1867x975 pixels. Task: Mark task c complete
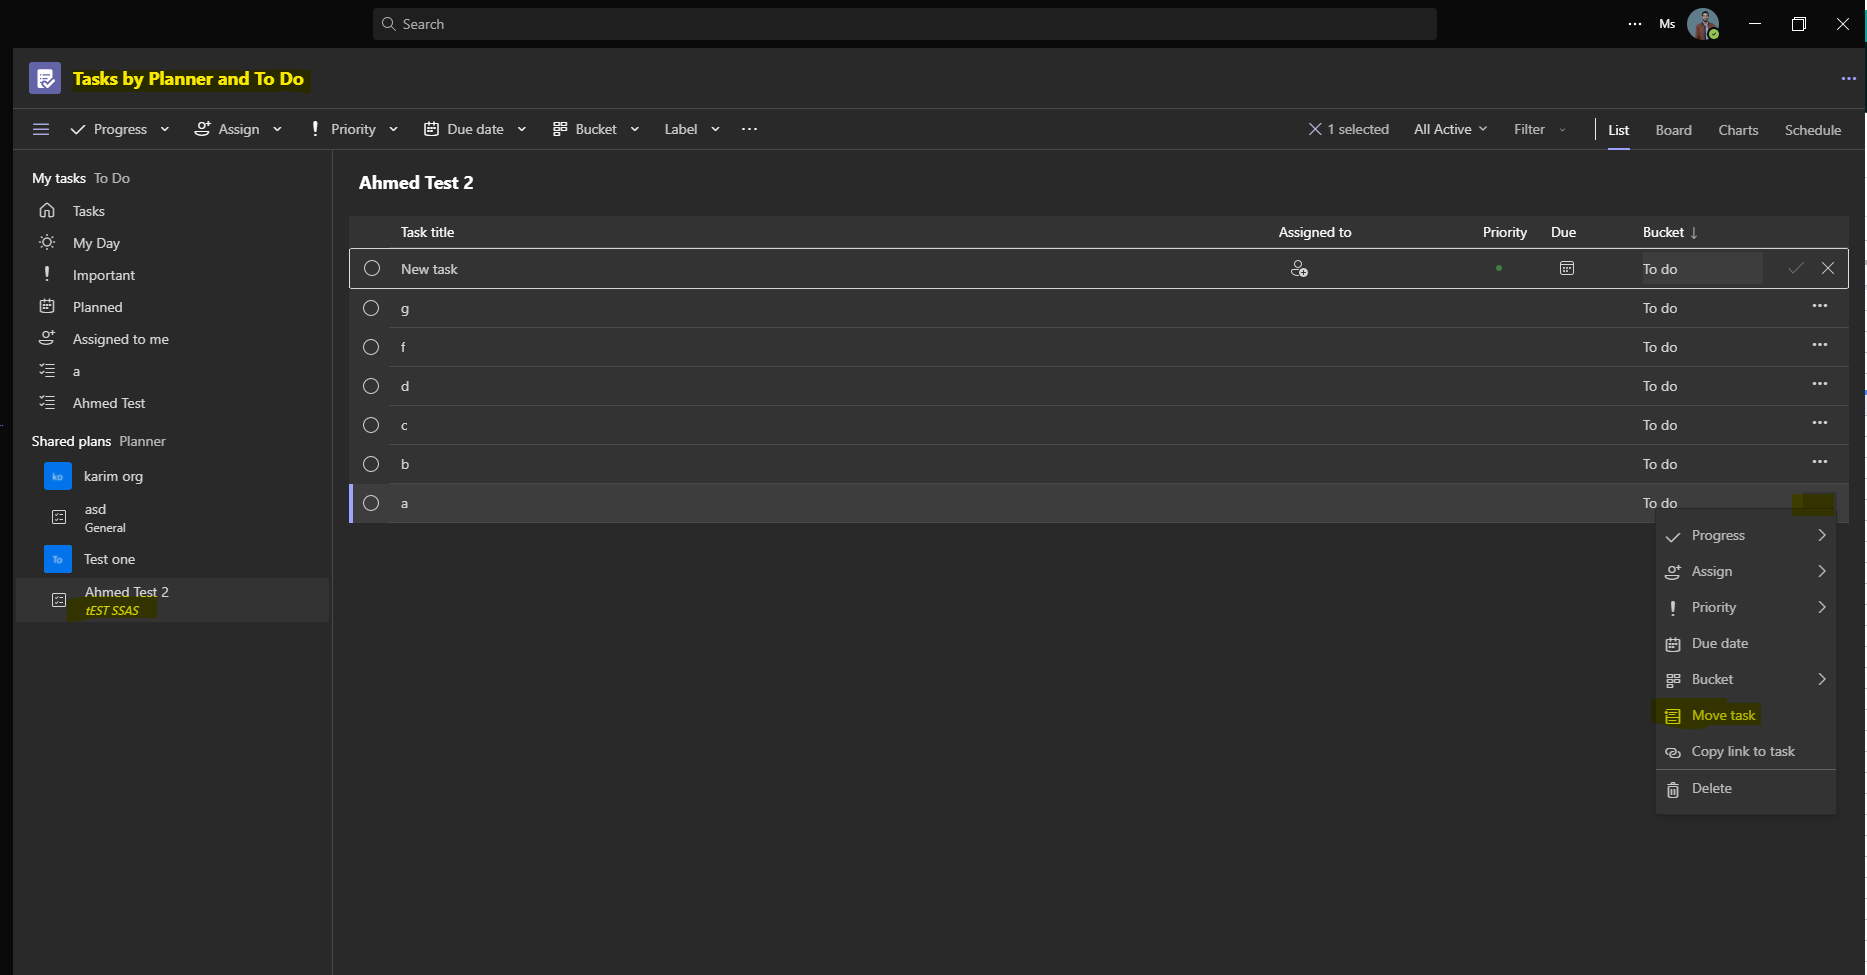371,425
